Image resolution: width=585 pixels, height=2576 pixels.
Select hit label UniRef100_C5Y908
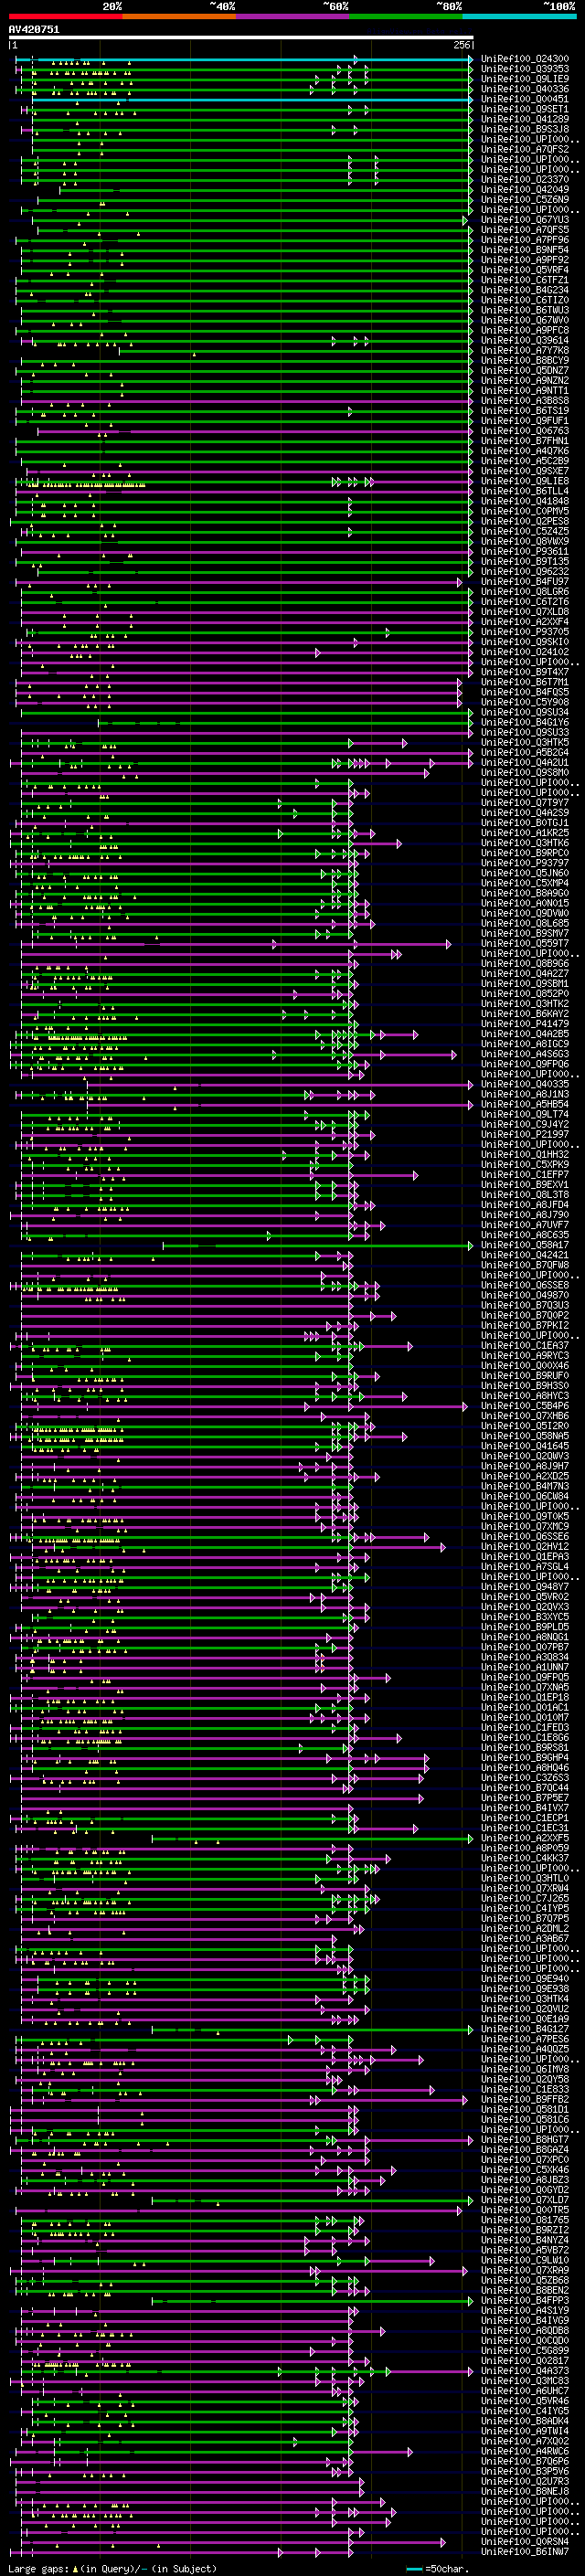point(525,702)
